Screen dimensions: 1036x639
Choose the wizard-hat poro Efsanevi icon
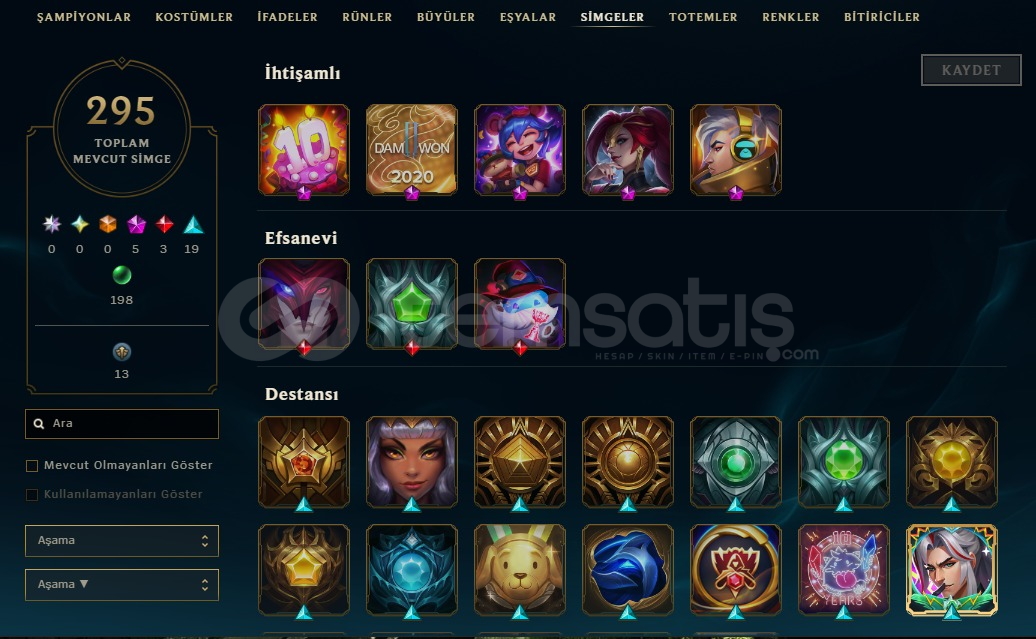(520, 304)
